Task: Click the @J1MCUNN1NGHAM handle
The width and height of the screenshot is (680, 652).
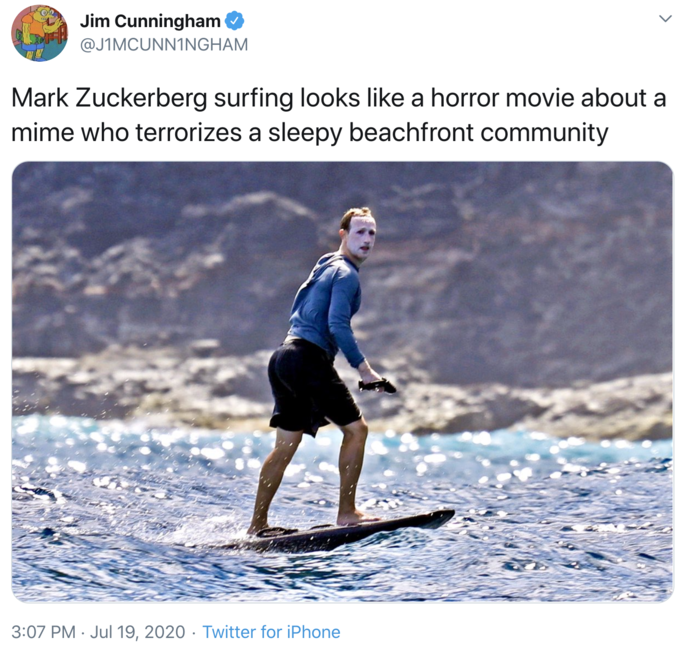Action: tap(164, 45)
